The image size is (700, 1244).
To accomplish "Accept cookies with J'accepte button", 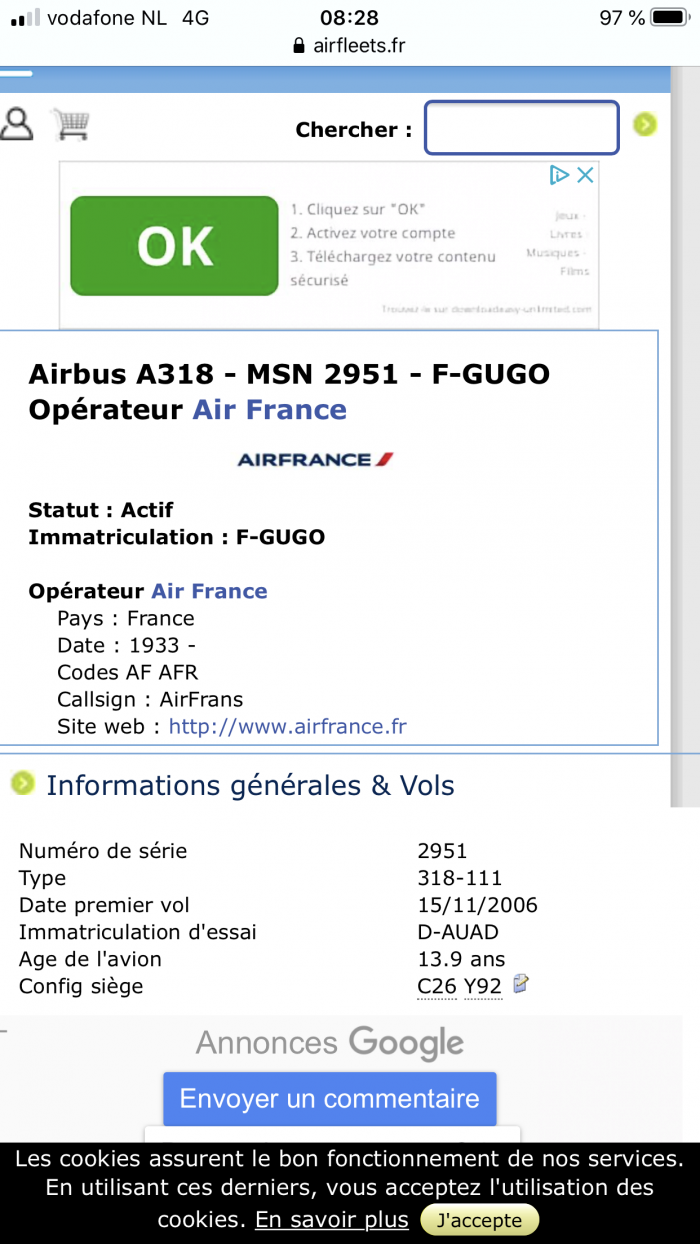I will (x=479, y=1220).
